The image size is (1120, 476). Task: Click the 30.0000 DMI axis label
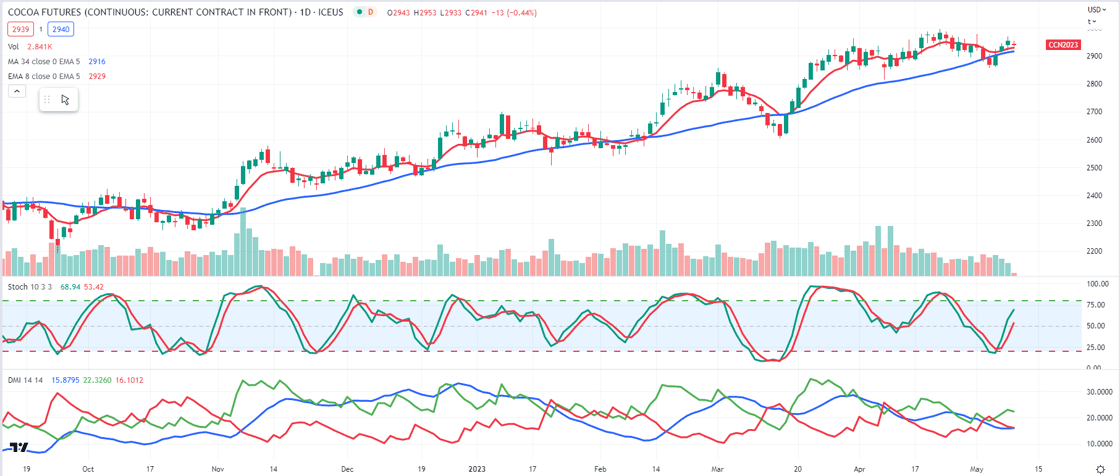1099,392
